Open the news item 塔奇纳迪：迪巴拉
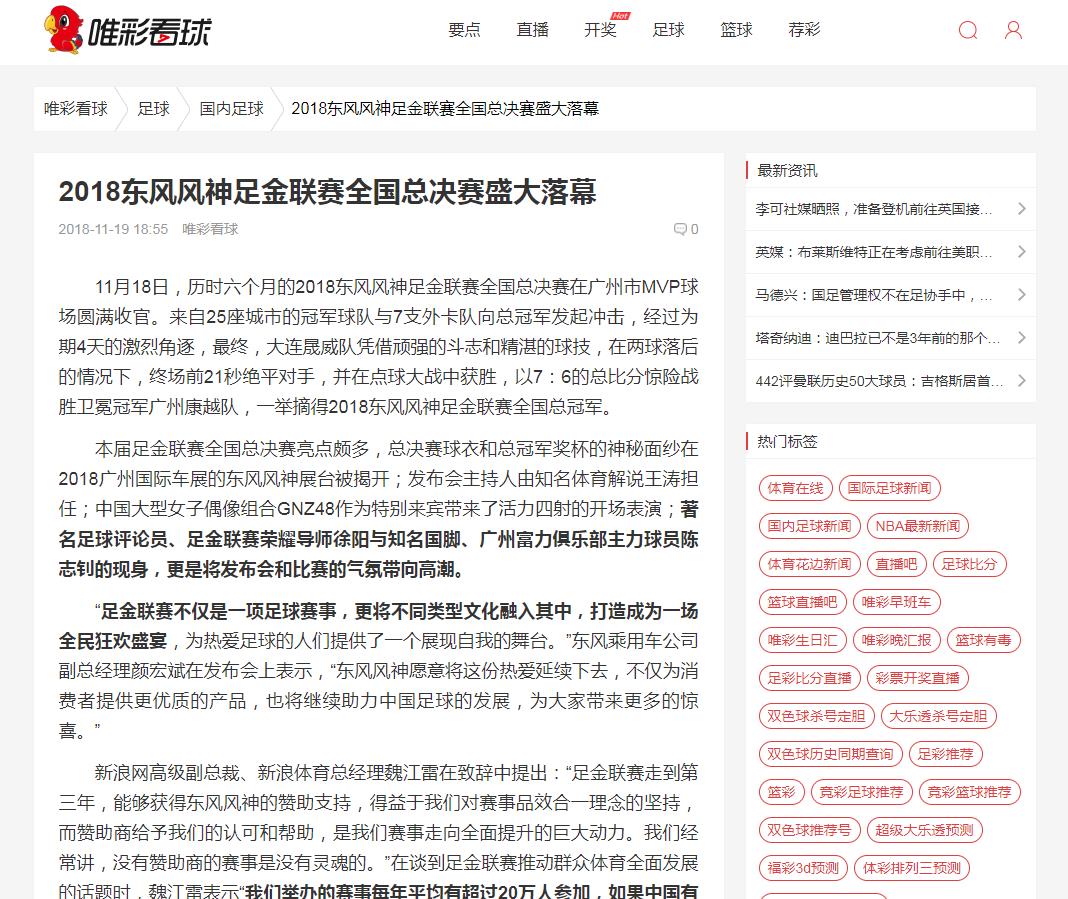The height and width of the screenshot is (899, 1068). (878, 338)
